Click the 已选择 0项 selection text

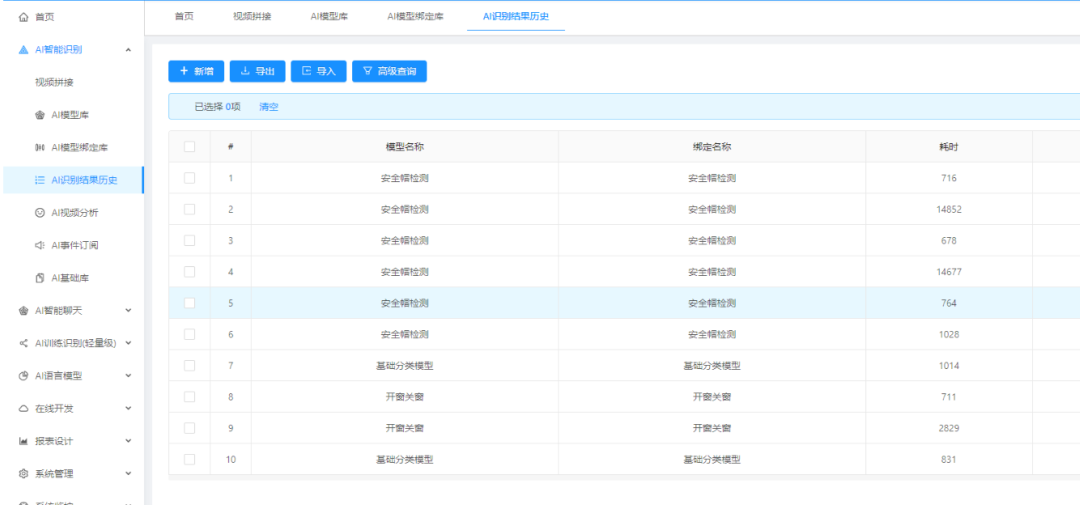pyautogui.click(x=217, y=107)
